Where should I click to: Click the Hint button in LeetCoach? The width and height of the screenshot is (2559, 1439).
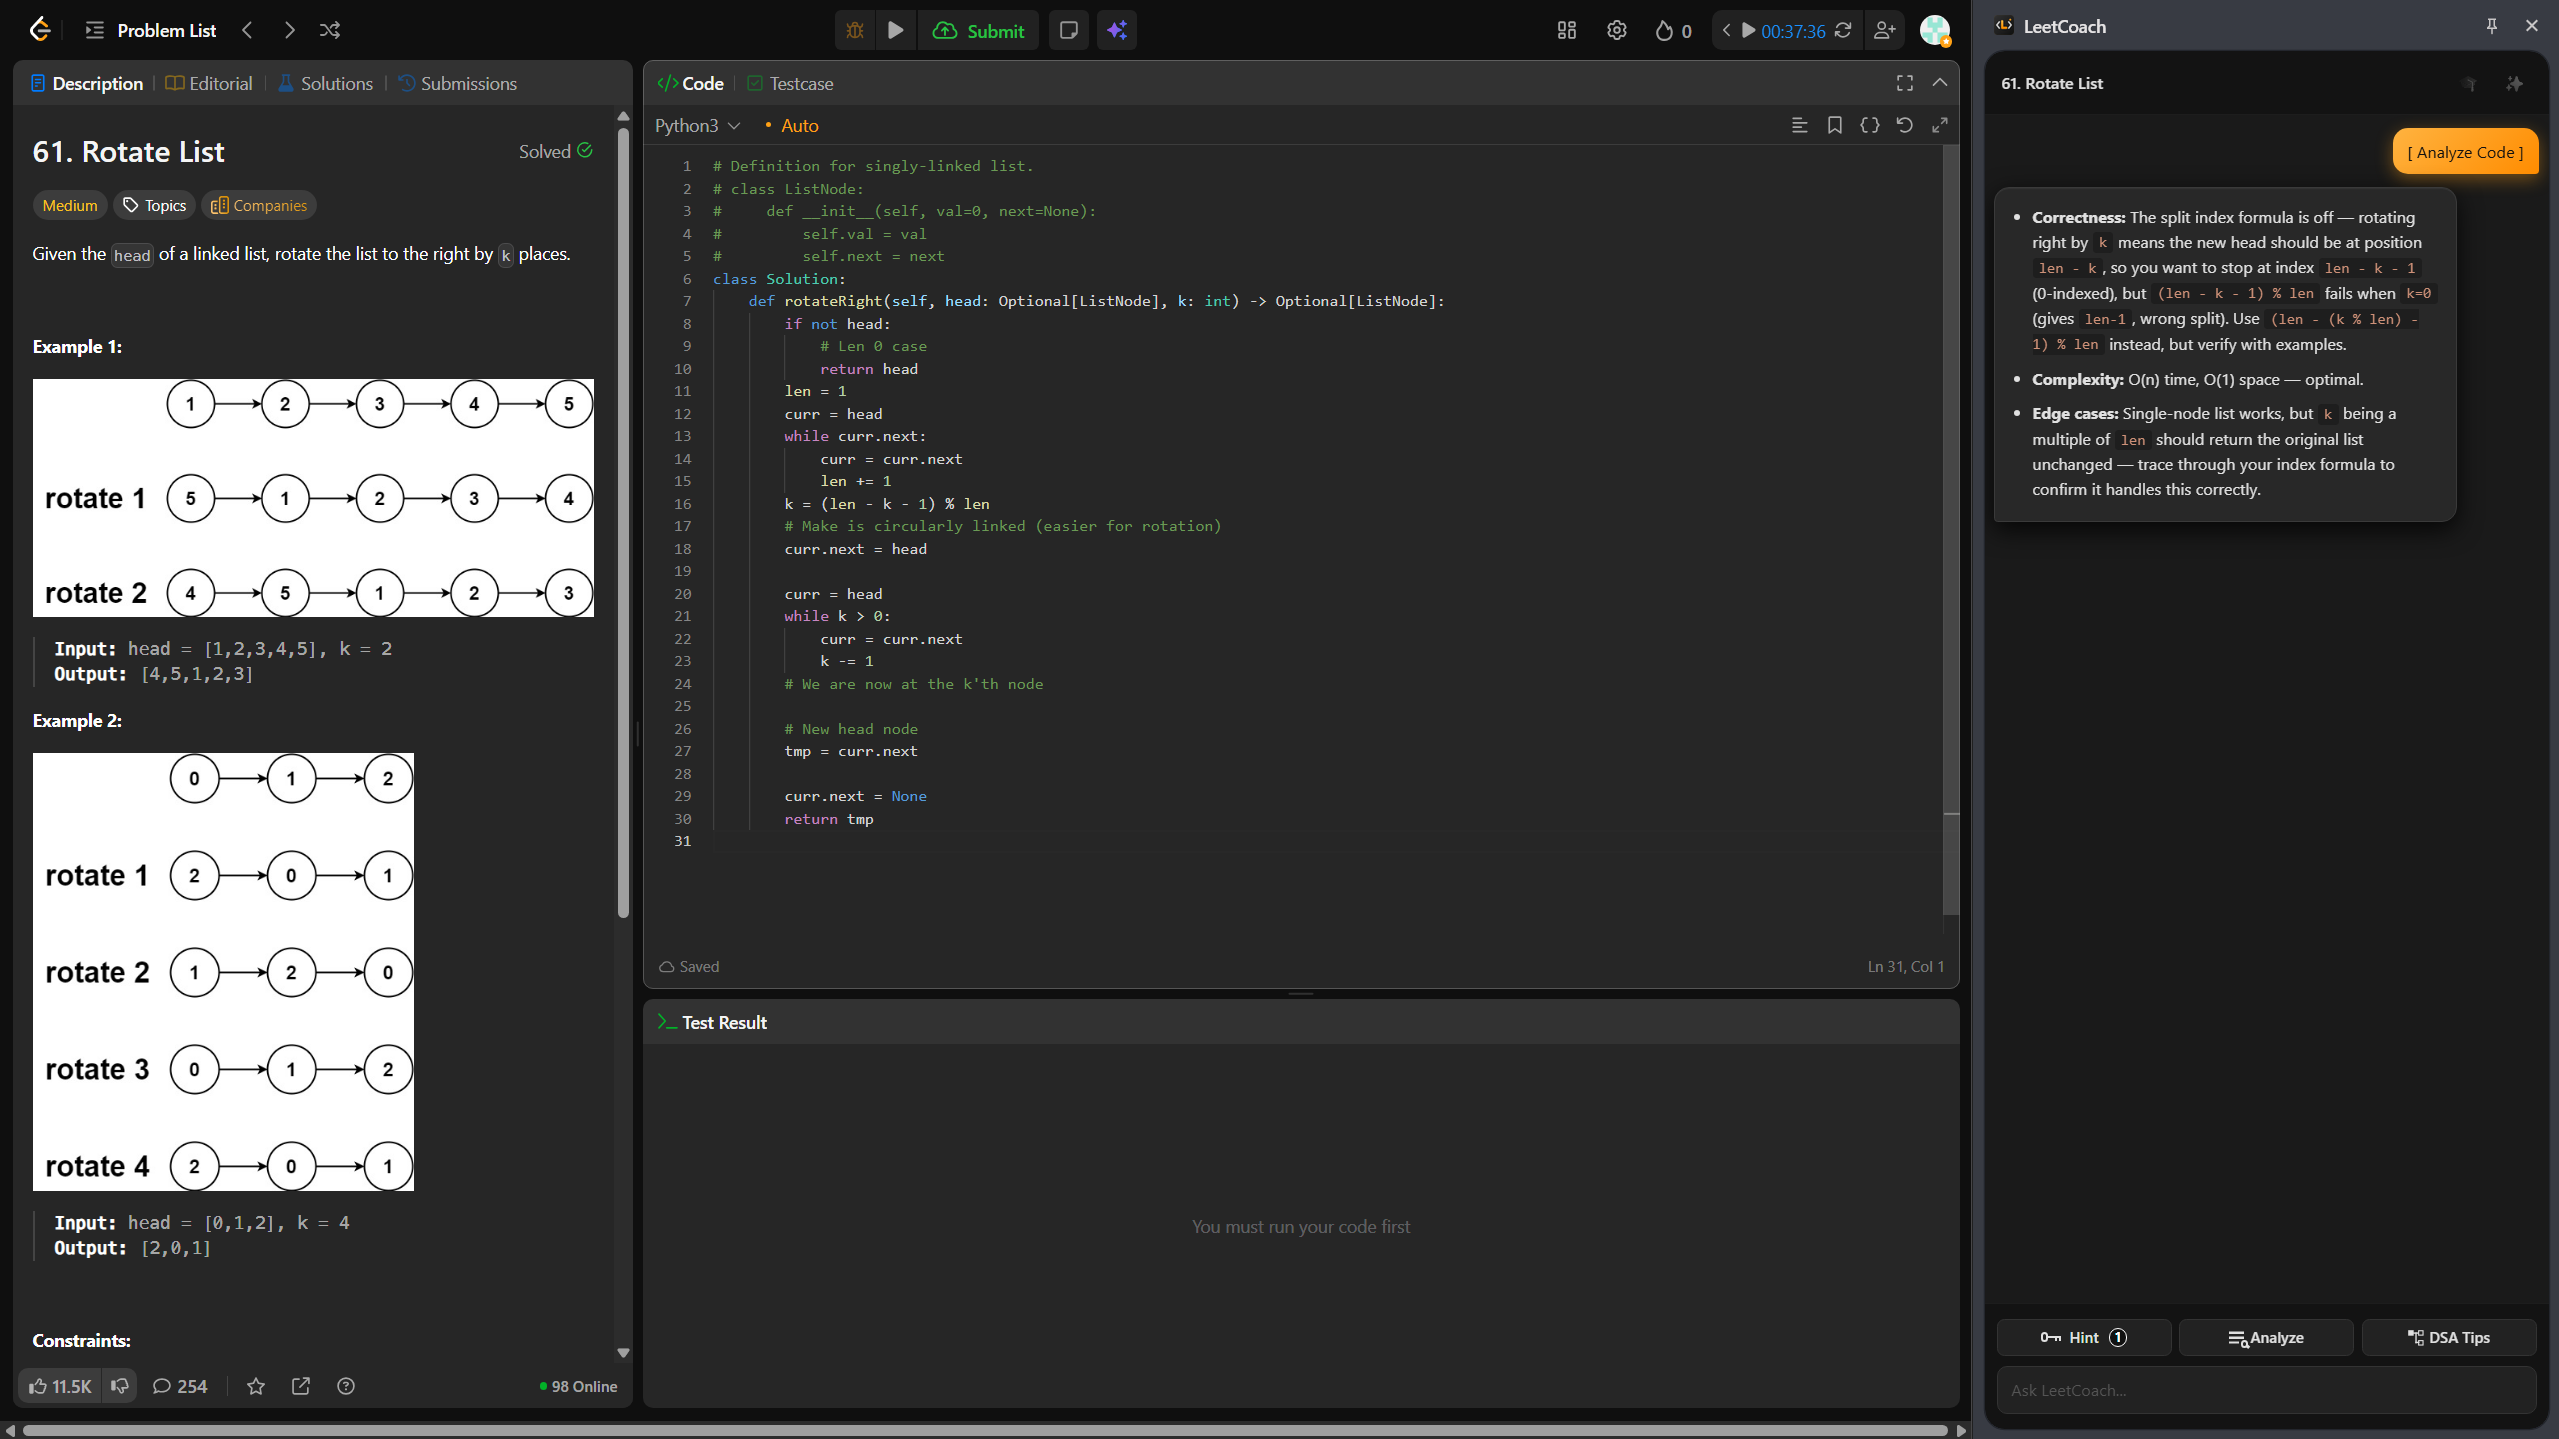point(2083,1337)
